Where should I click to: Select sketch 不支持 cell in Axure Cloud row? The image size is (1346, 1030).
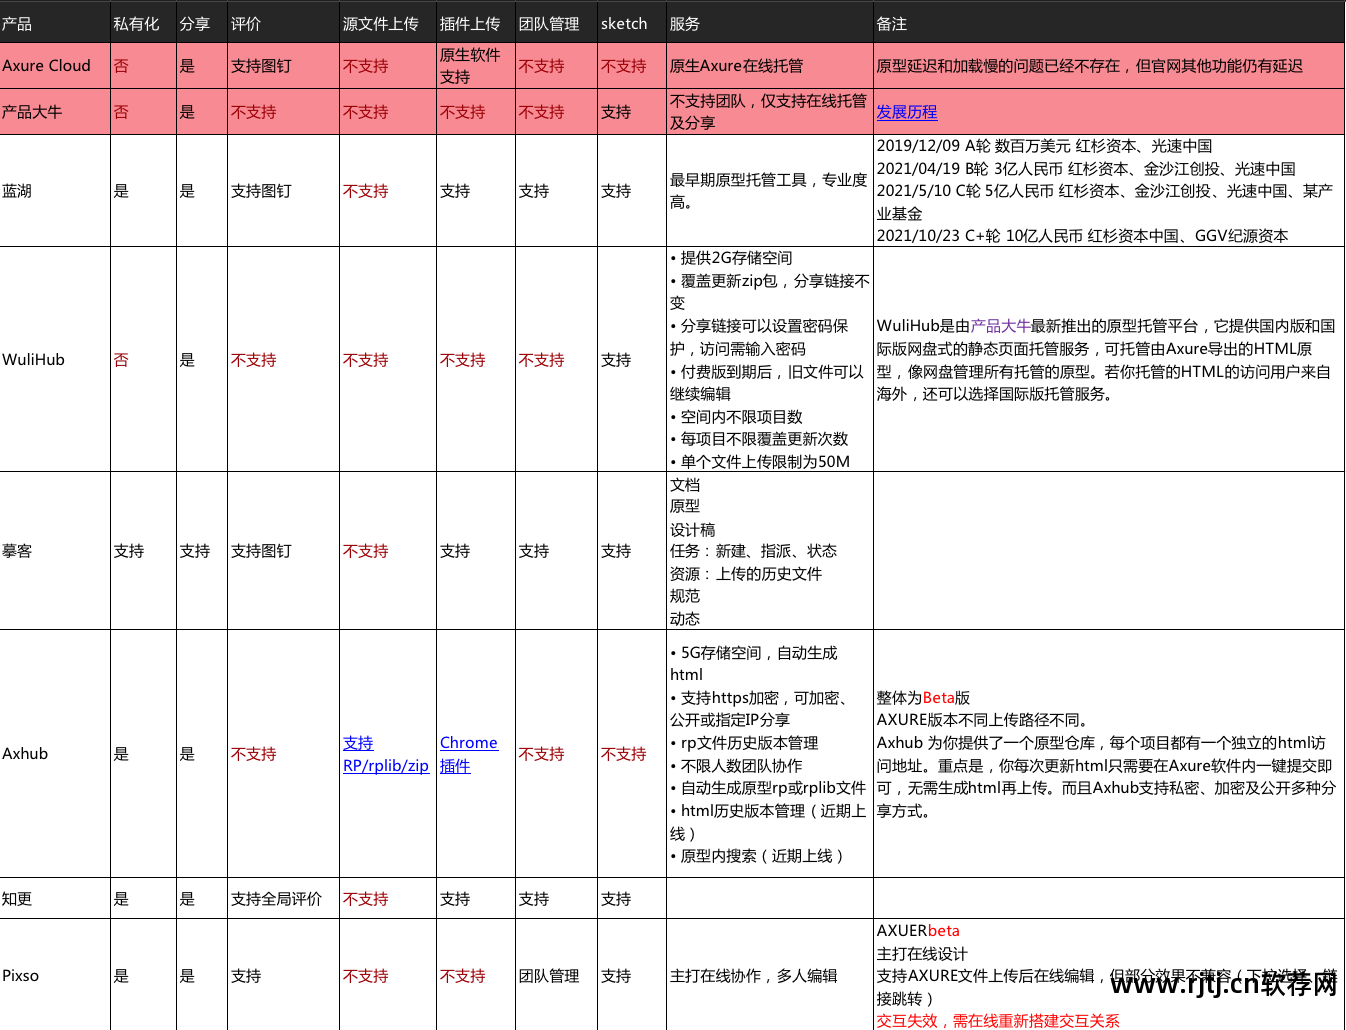click(632, 66)
